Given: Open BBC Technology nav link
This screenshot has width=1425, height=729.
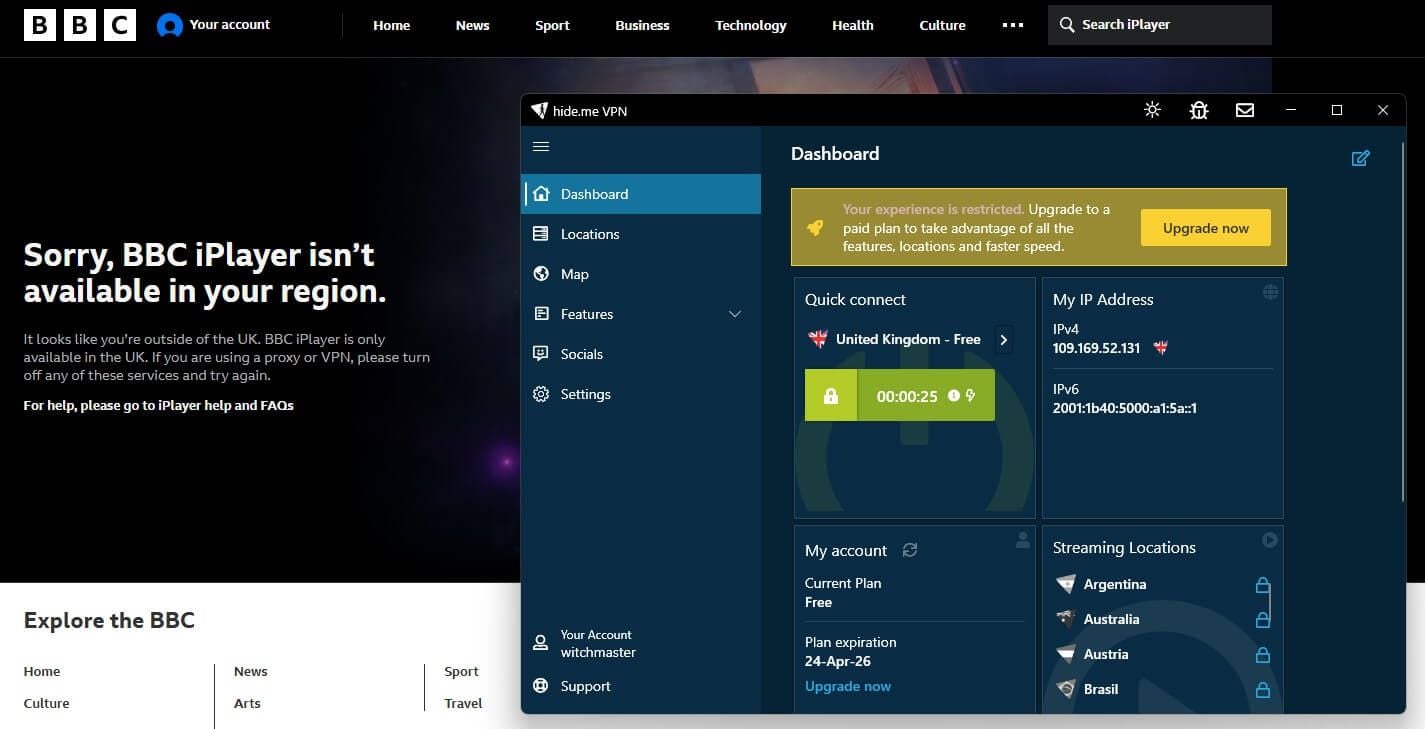Looking at the screenshot, I should click(751, 25).
